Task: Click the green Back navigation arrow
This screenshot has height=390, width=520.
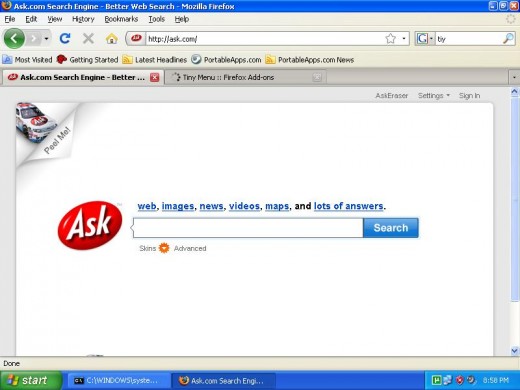Action: tap(14, 39)
